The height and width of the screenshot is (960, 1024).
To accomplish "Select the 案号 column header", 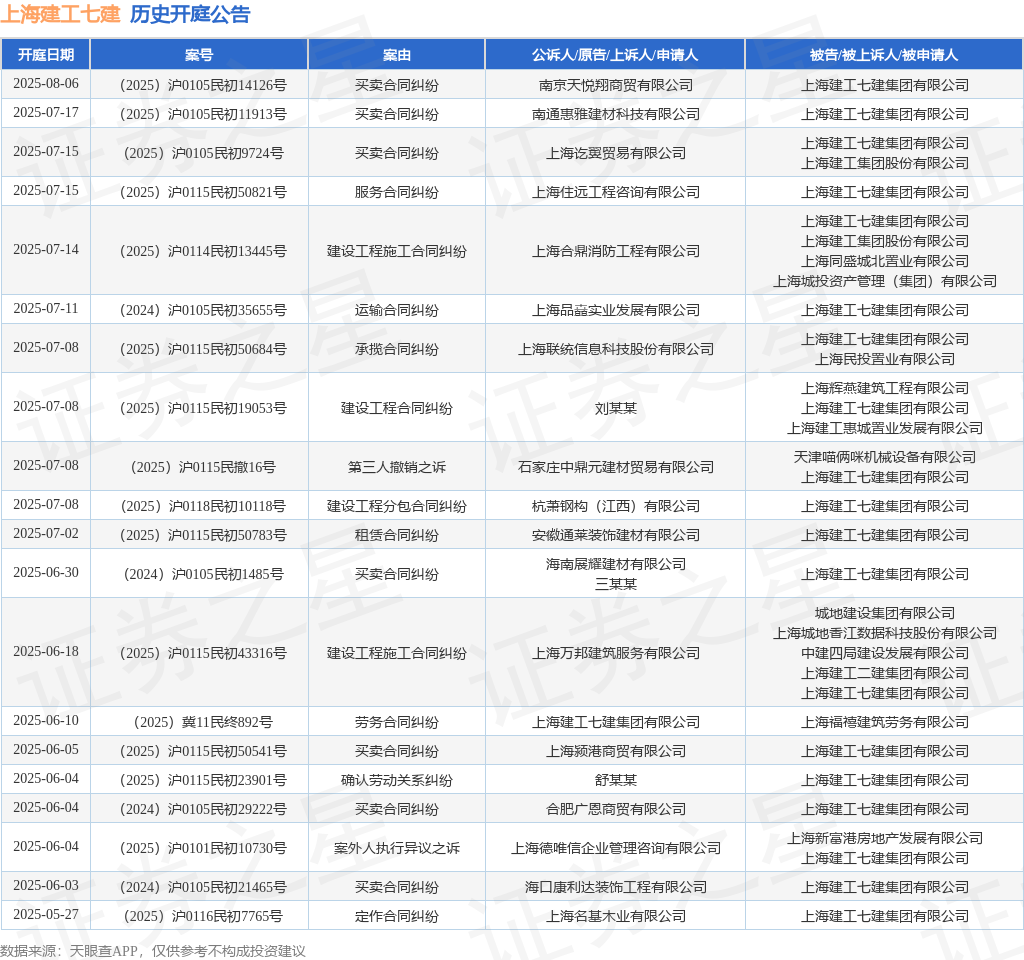I will (199, 55).
